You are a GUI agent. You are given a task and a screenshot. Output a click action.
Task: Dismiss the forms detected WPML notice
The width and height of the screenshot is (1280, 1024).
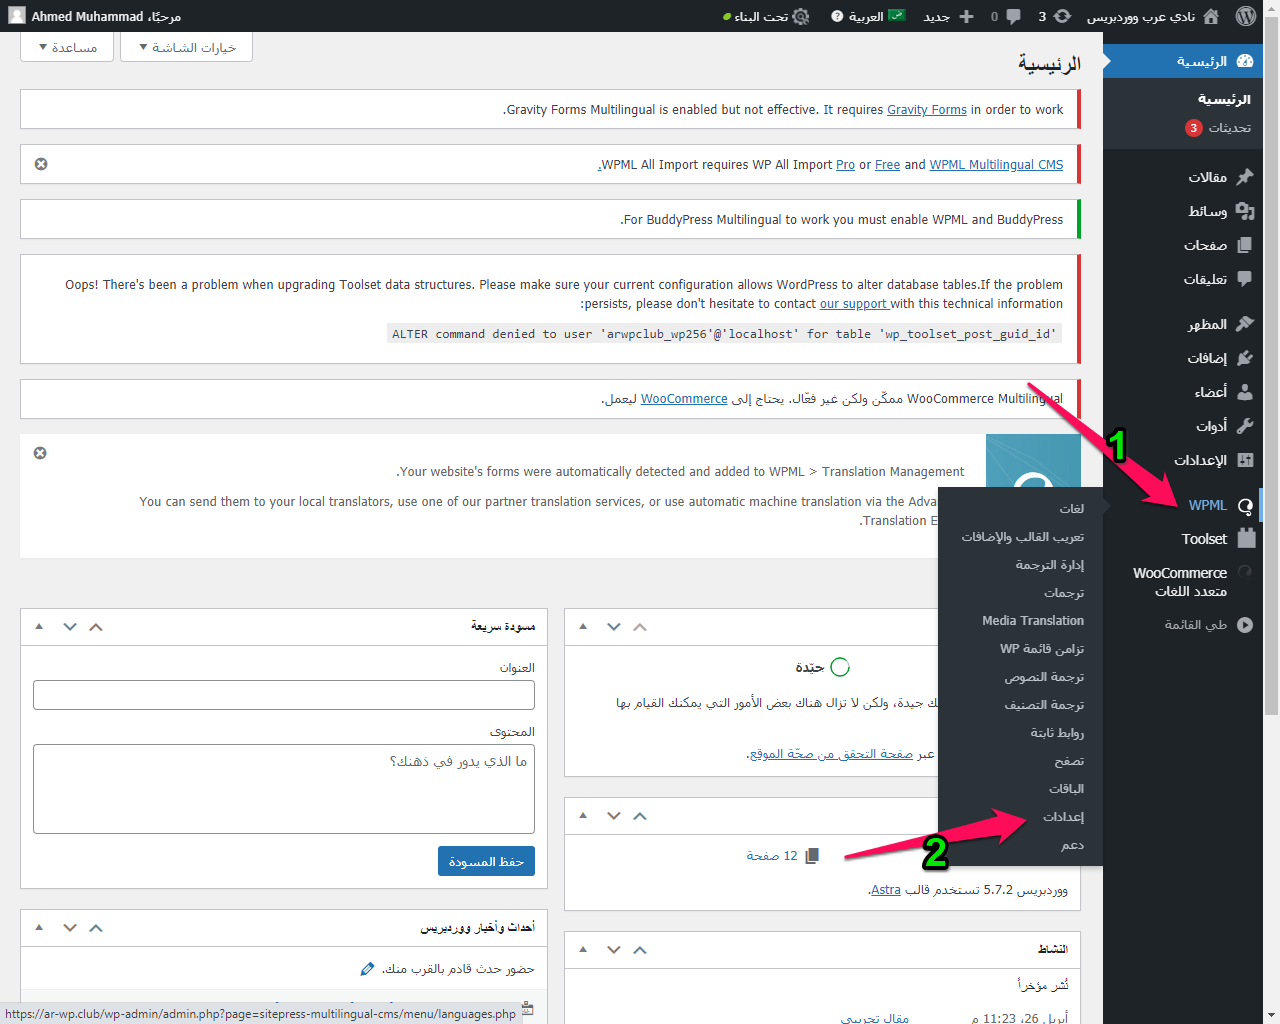(40, 453)
